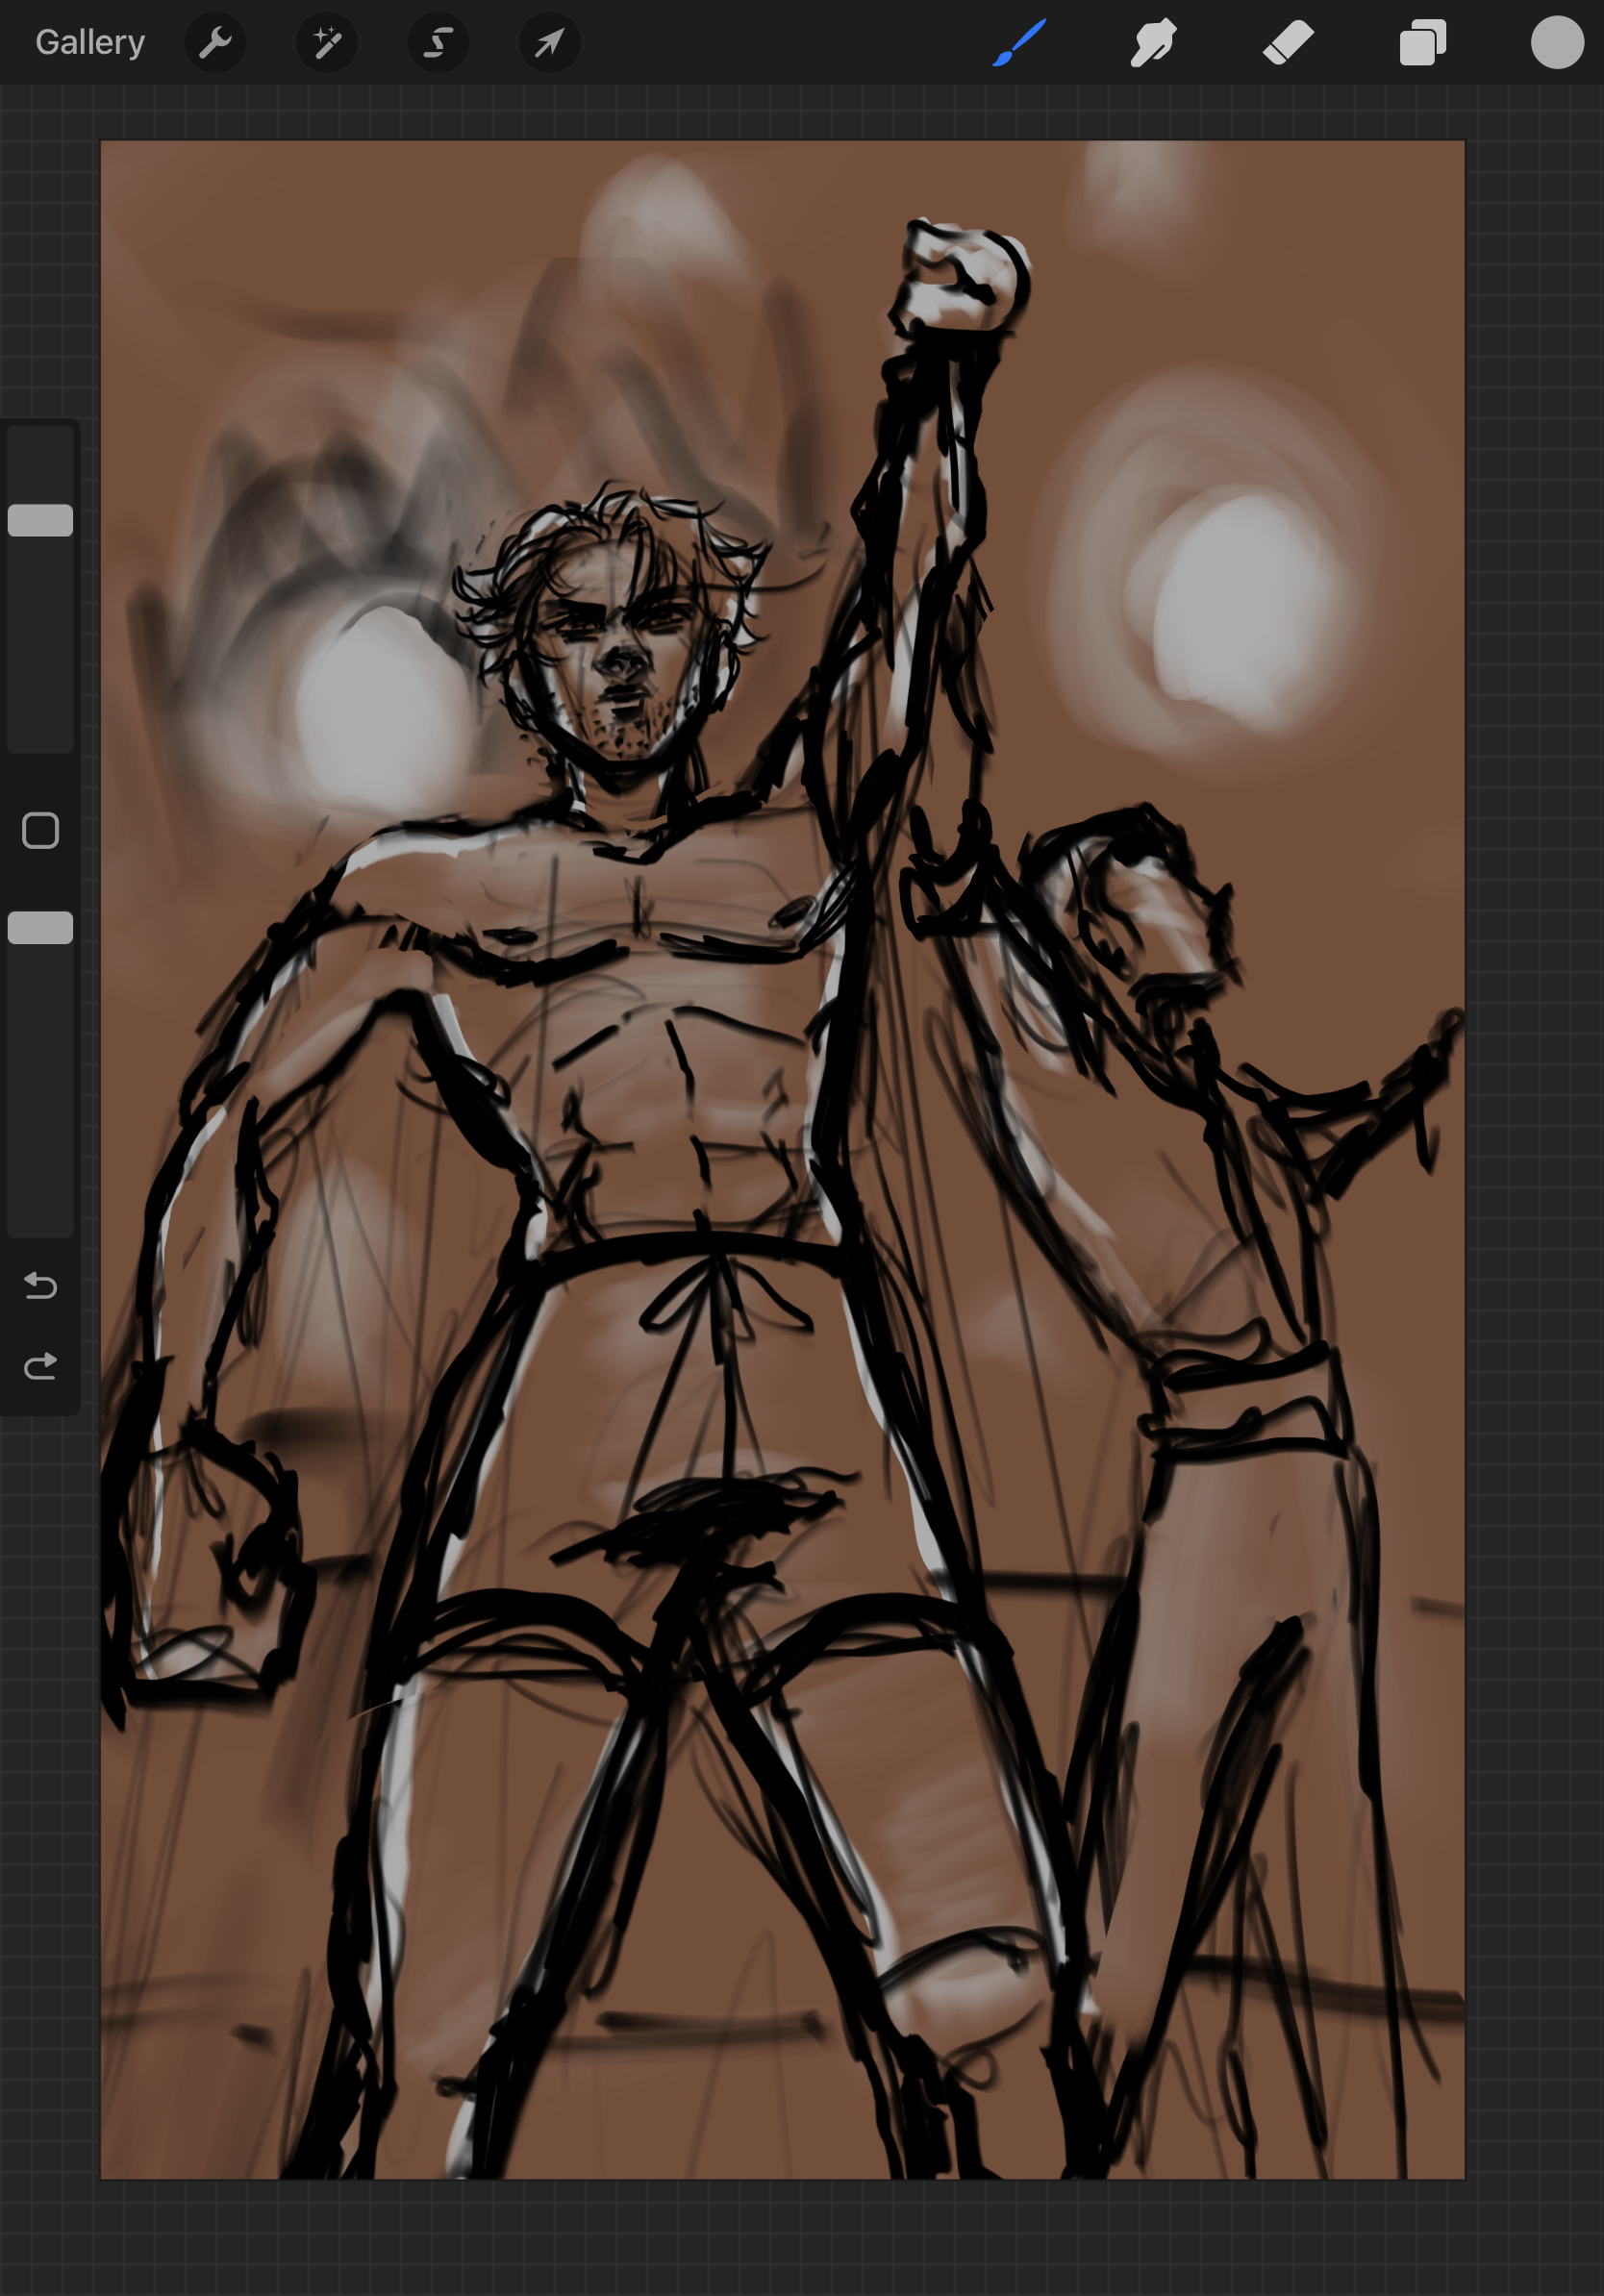The image size is (1604, 2296).
Task: Open the Smudge brush settings
Action: click(1152, 42)
